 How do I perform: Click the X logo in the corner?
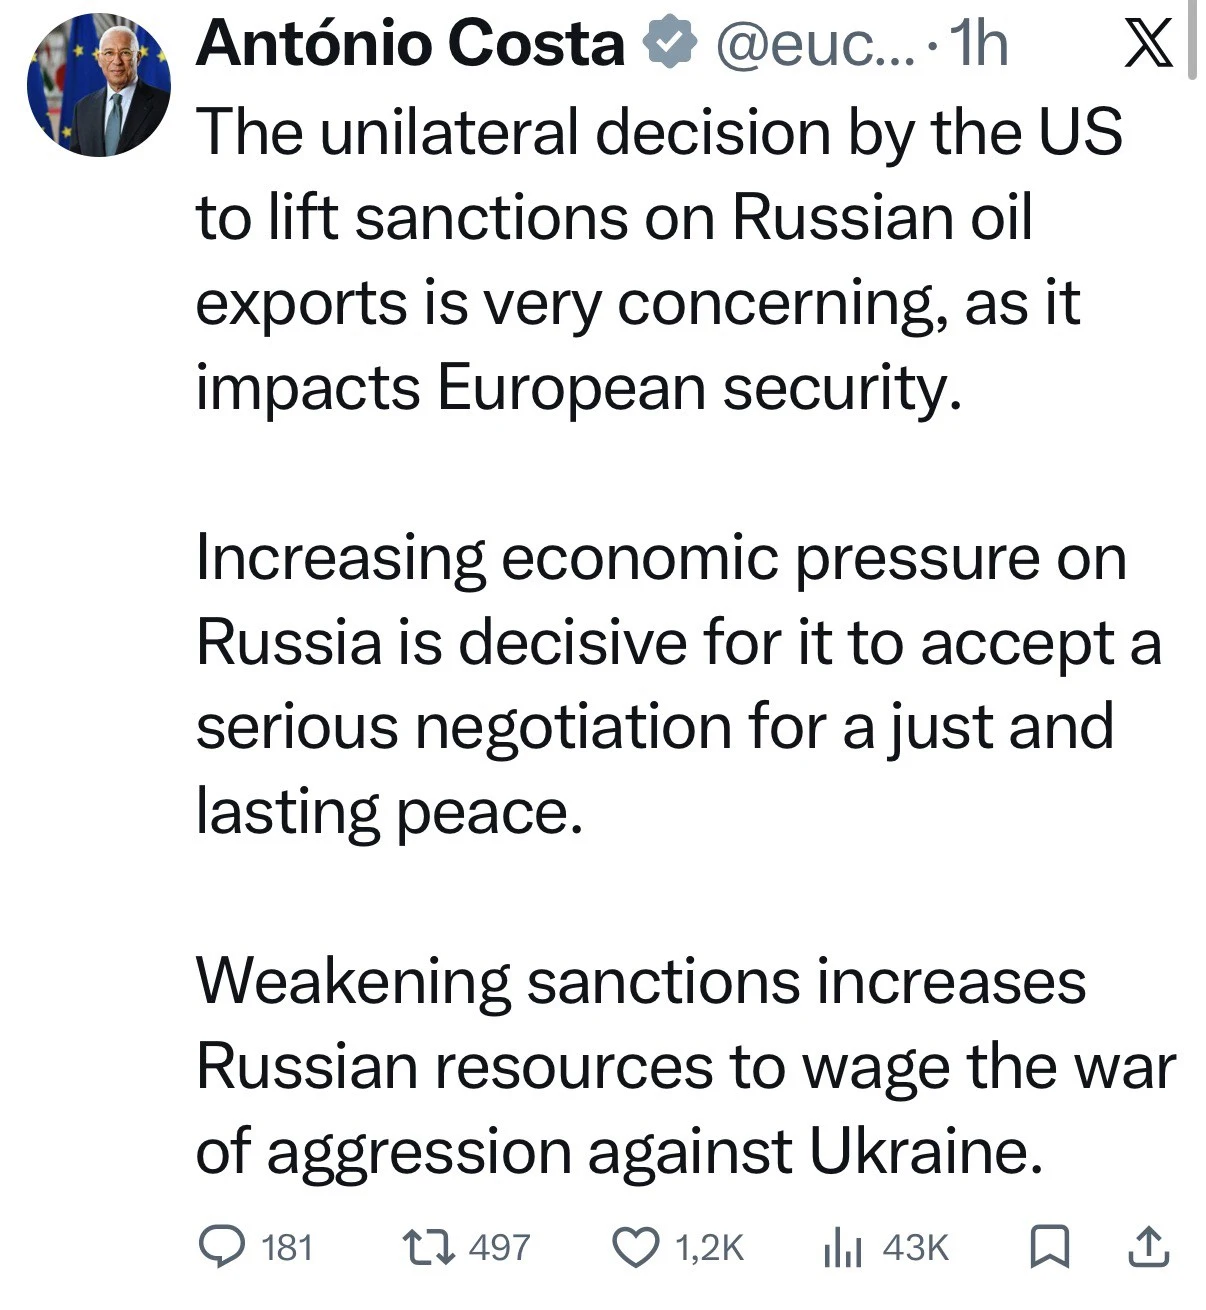pos(1148,45)
